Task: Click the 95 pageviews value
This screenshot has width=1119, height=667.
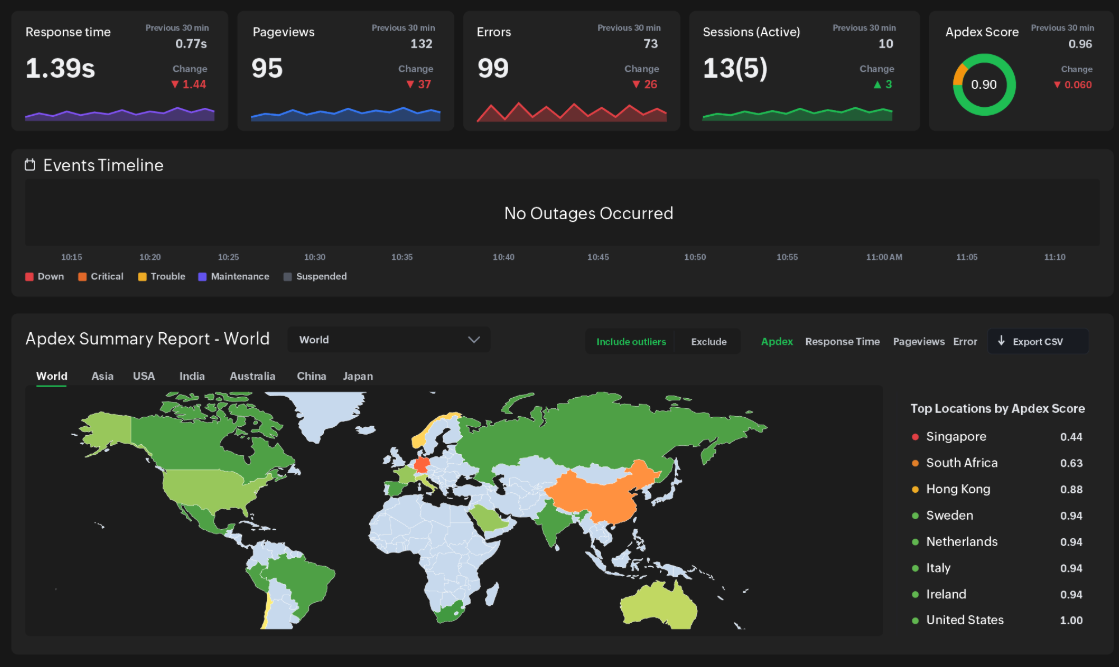Action: point(267,68)
